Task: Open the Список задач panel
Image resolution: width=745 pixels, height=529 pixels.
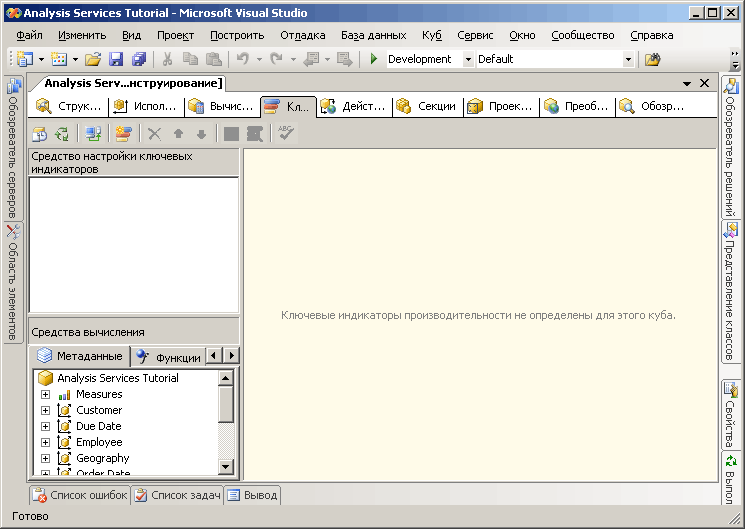Action: pyautogui.click(x=178, y=495)
